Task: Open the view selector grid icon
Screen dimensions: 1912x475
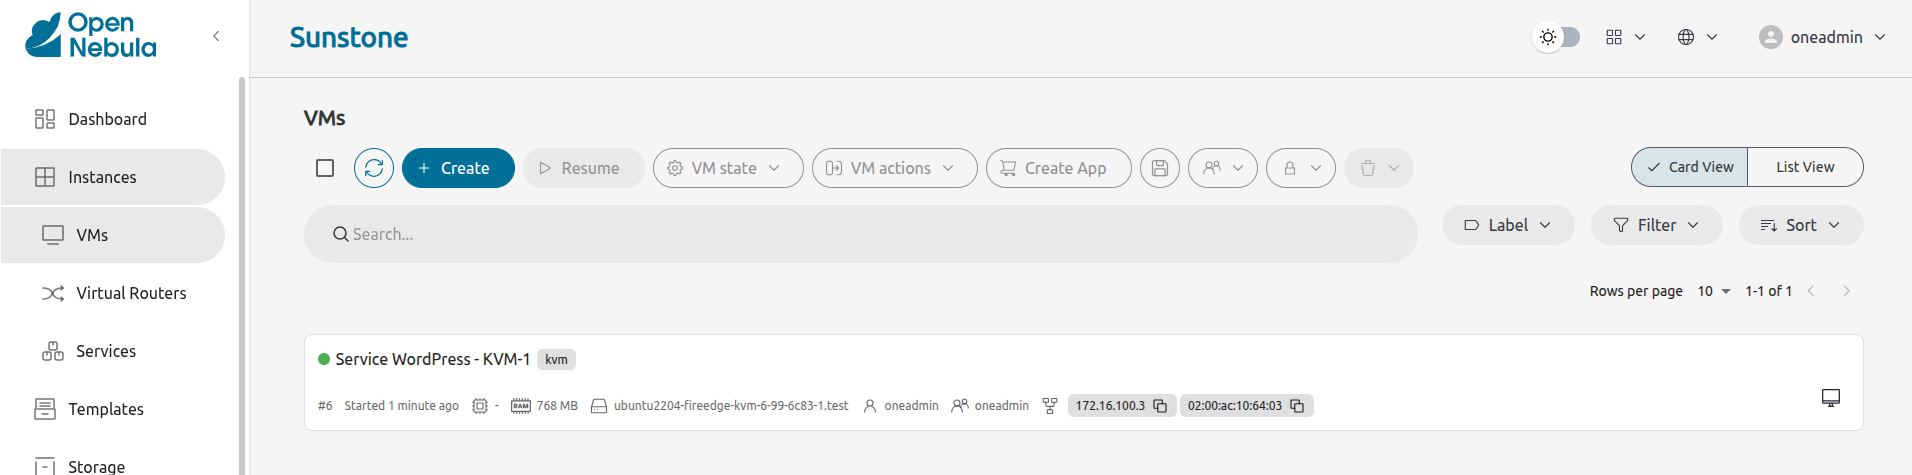Action: (x=1624, y=37)
